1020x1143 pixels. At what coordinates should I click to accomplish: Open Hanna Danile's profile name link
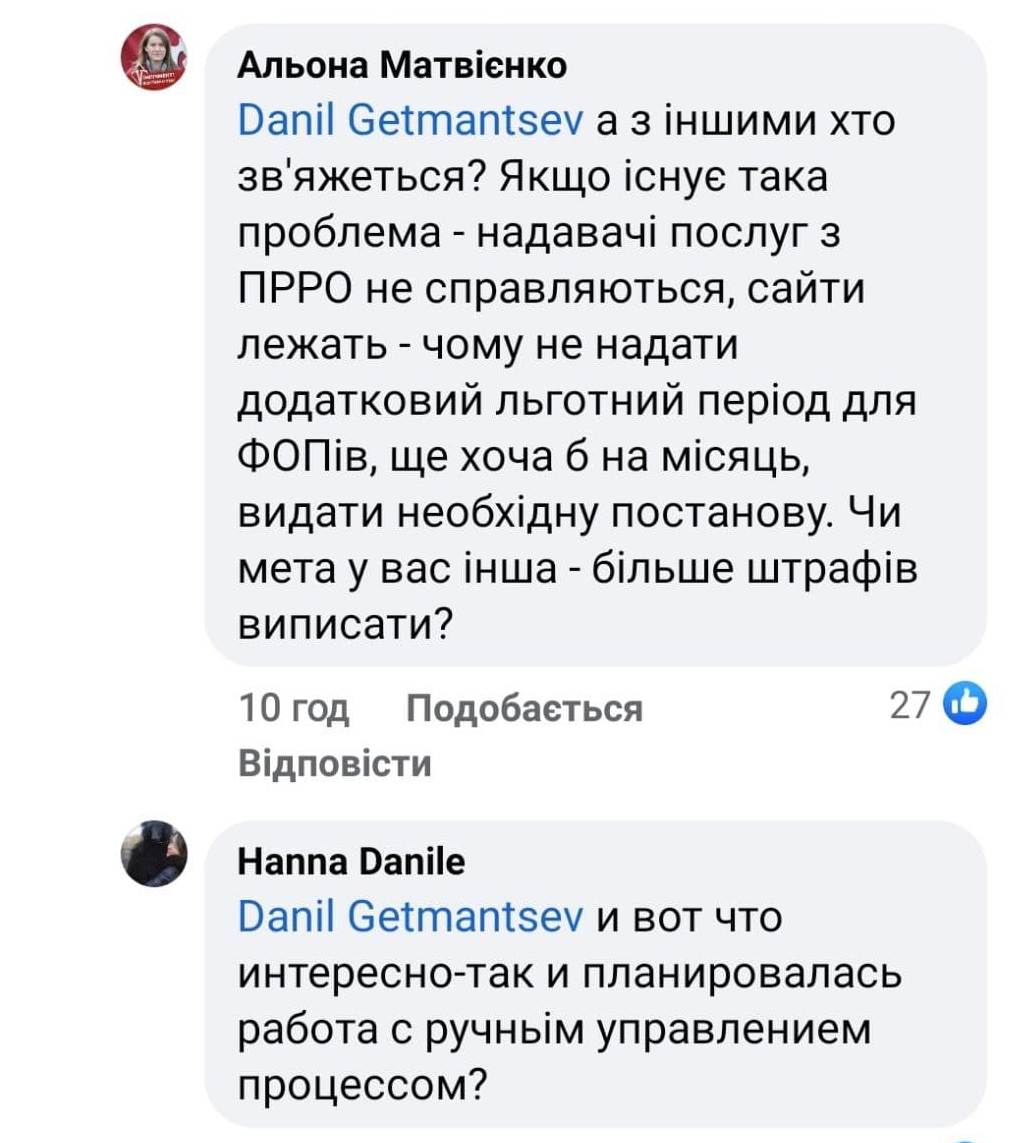click(351, 861)
